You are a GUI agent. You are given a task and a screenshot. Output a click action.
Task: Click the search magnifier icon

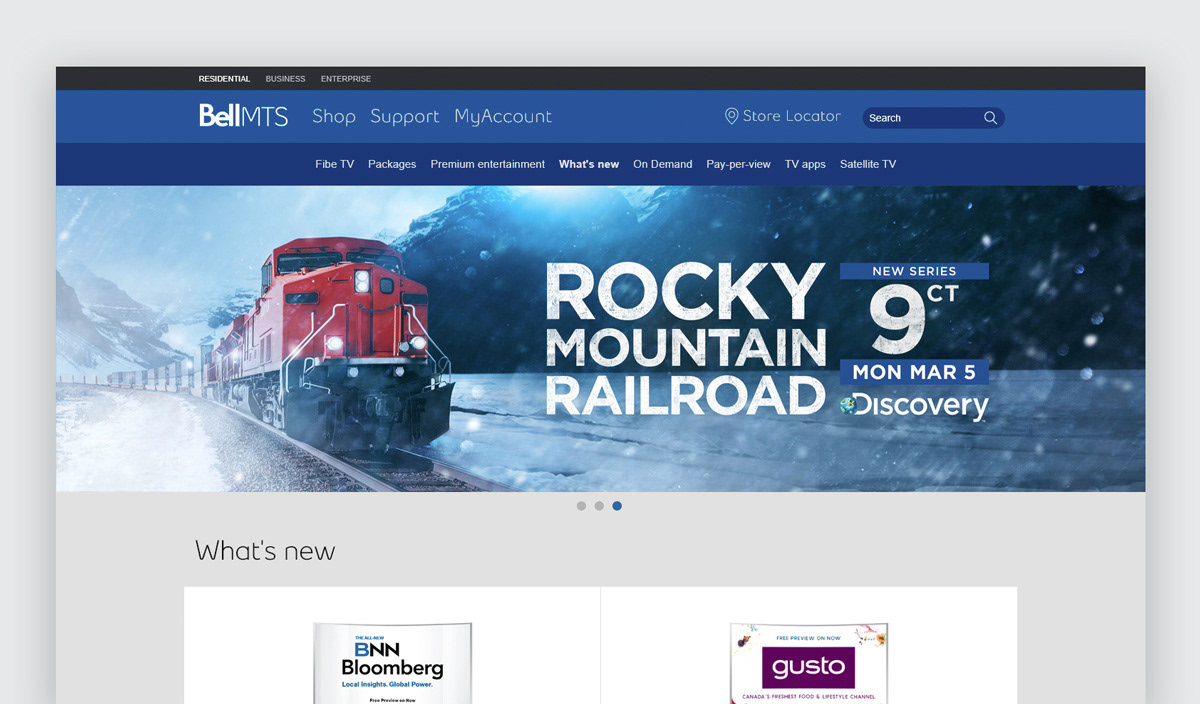(x=990, y=118)
